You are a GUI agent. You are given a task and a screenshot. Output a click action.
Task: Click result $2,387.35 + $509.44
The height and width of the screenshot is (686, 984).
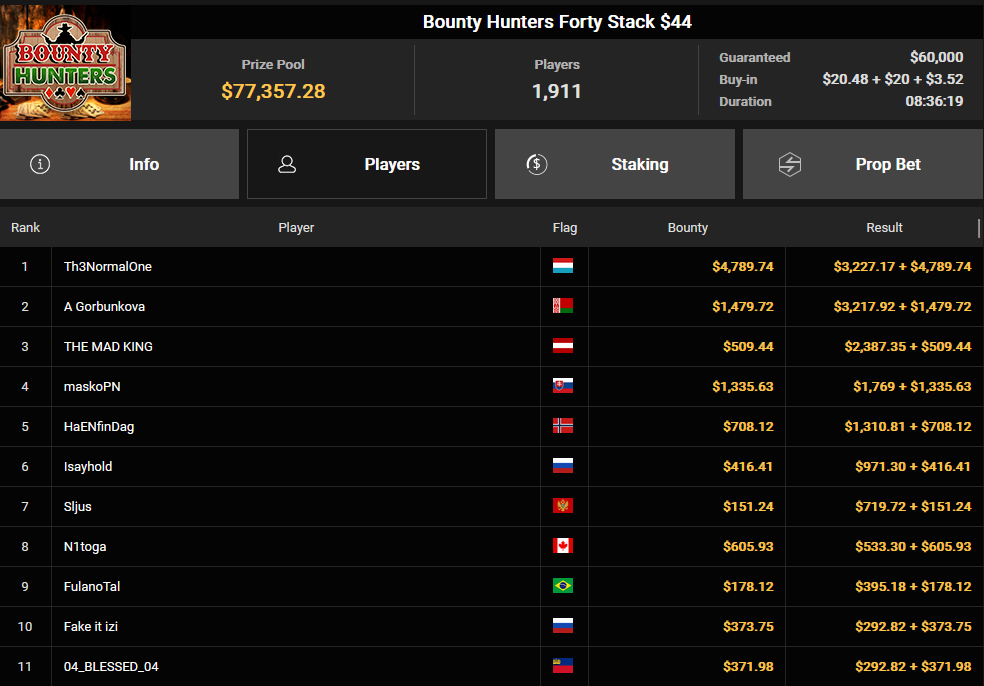(x=908, y=346)
